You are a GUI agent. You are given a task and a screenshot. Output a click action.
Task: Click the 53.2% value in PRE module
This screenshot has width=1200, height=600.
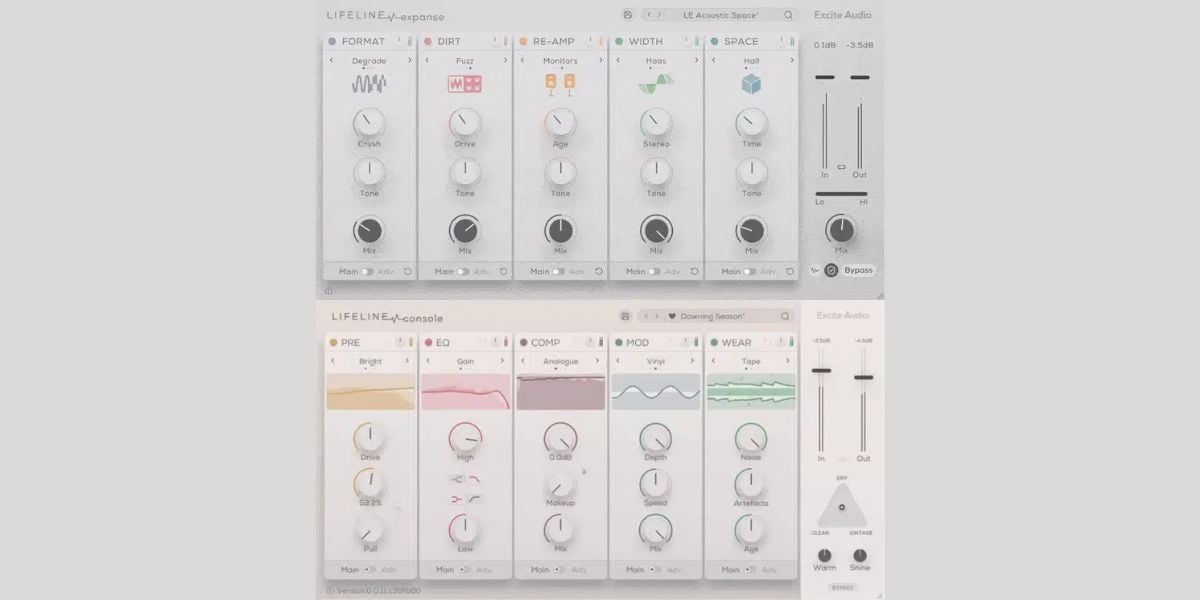tap(370, 505)
